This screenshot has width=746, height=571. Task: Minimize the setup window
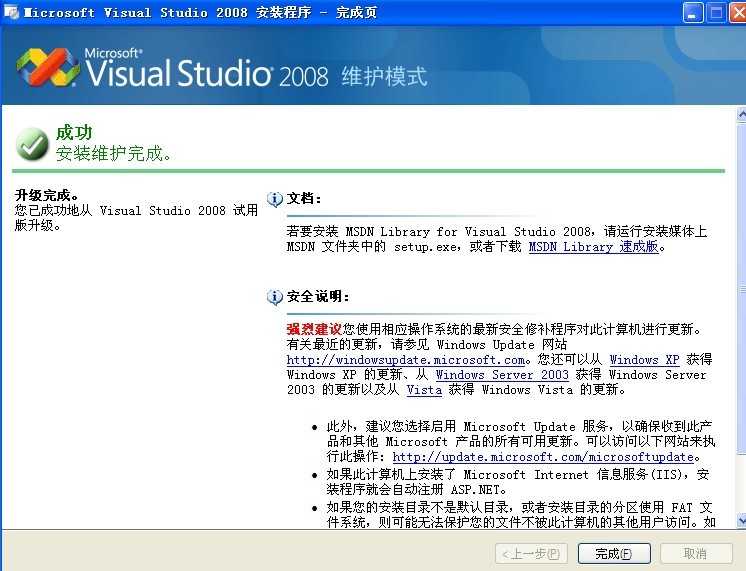tap(693, 13)
